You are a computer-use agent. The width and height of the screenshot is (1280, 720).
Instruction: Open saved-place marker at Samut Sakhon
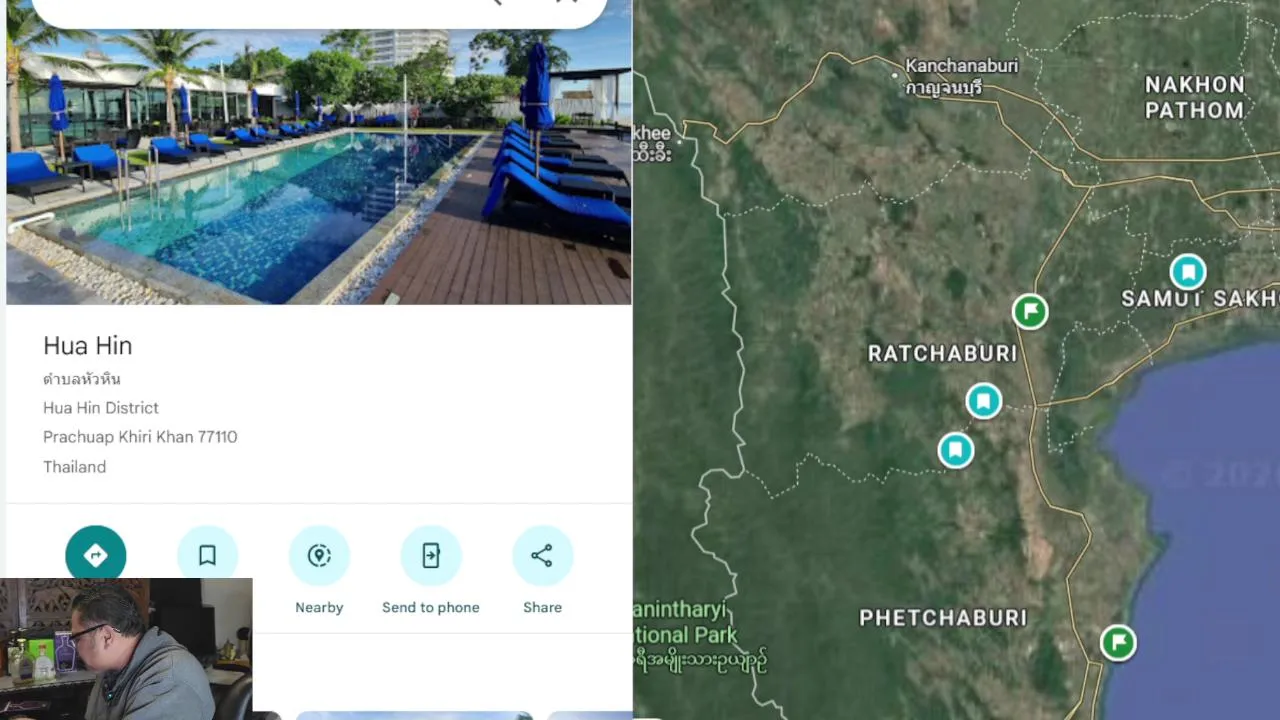coord(1188,271)
